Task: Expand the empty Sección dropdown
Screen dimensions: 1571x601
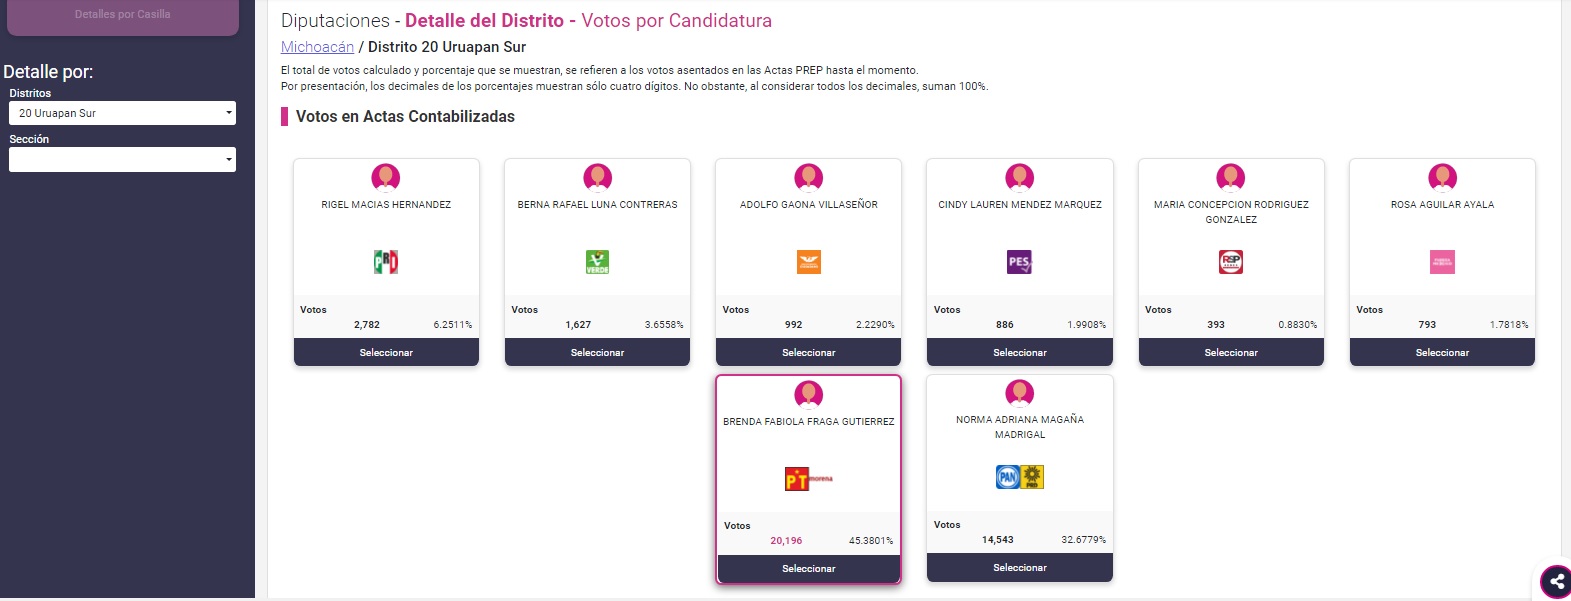Action: (122, 159)
